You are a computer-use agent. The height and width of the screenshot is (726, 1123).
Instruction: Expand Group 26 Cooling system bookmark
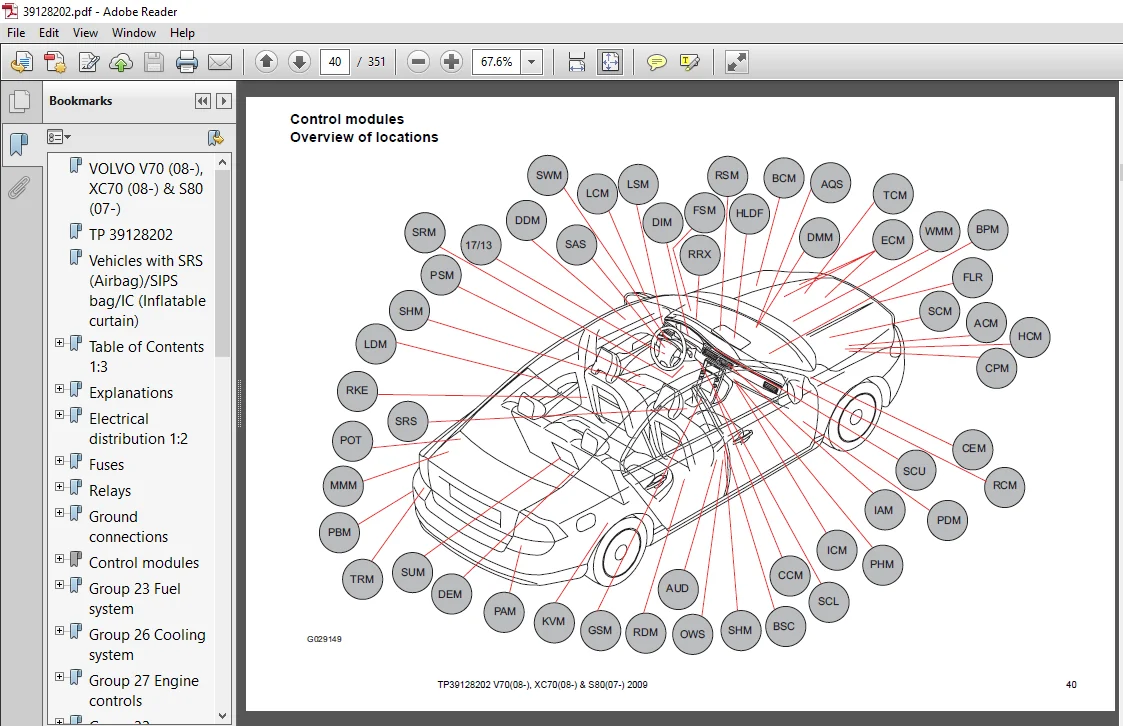point(60,631)
